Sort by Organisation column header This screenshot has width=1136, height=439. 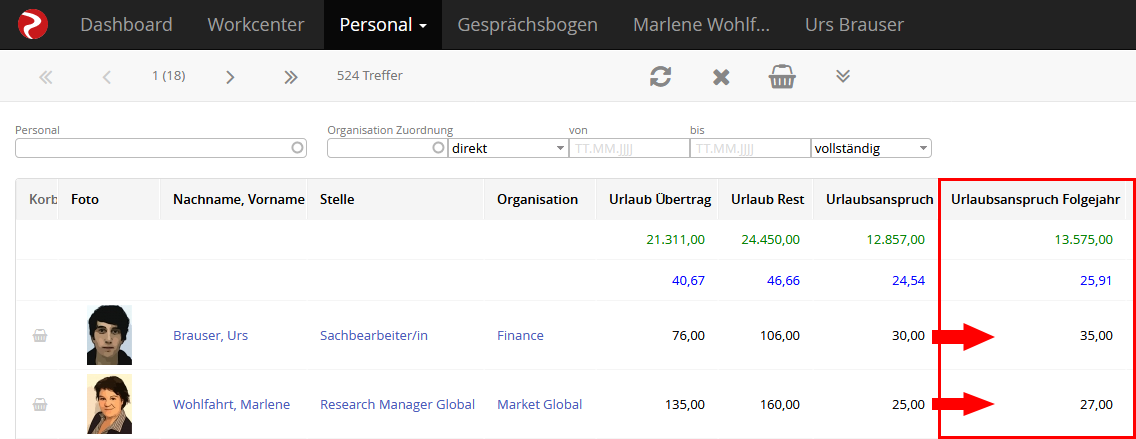[538, 199]
